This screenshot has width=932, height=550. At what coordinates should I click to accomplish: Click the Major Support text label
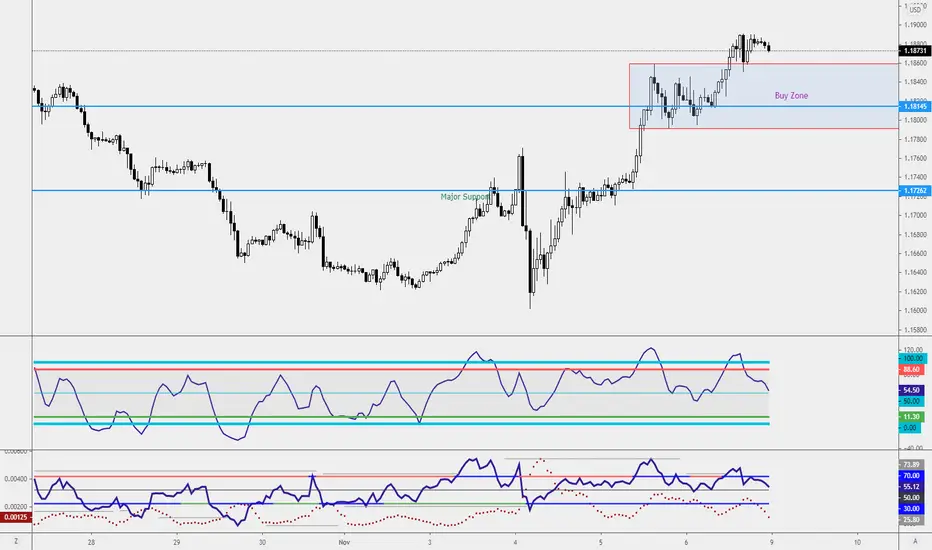coord(465,197)
